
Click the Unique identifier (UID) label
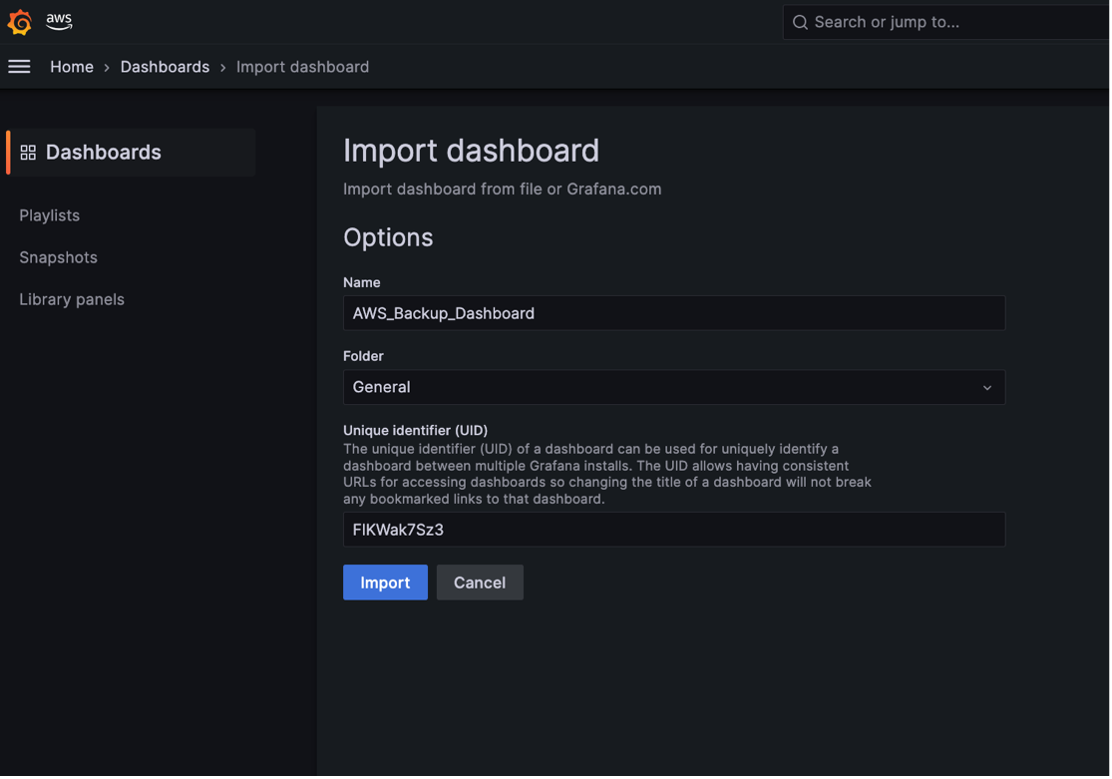point(415,431)
